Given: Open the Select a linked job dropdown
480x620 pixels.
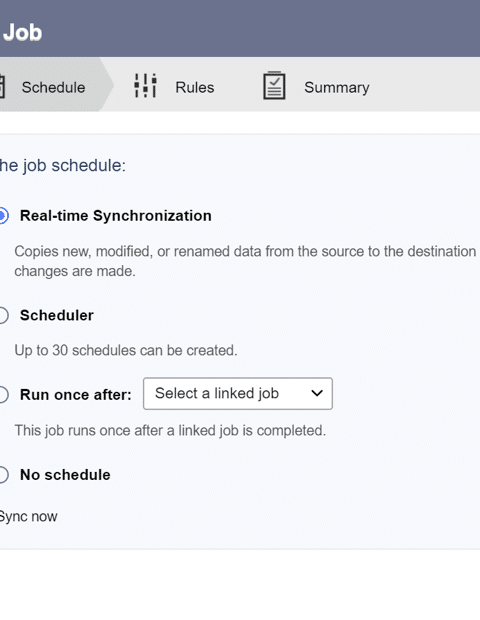Looking at the screenshot, I should (238, 393).
